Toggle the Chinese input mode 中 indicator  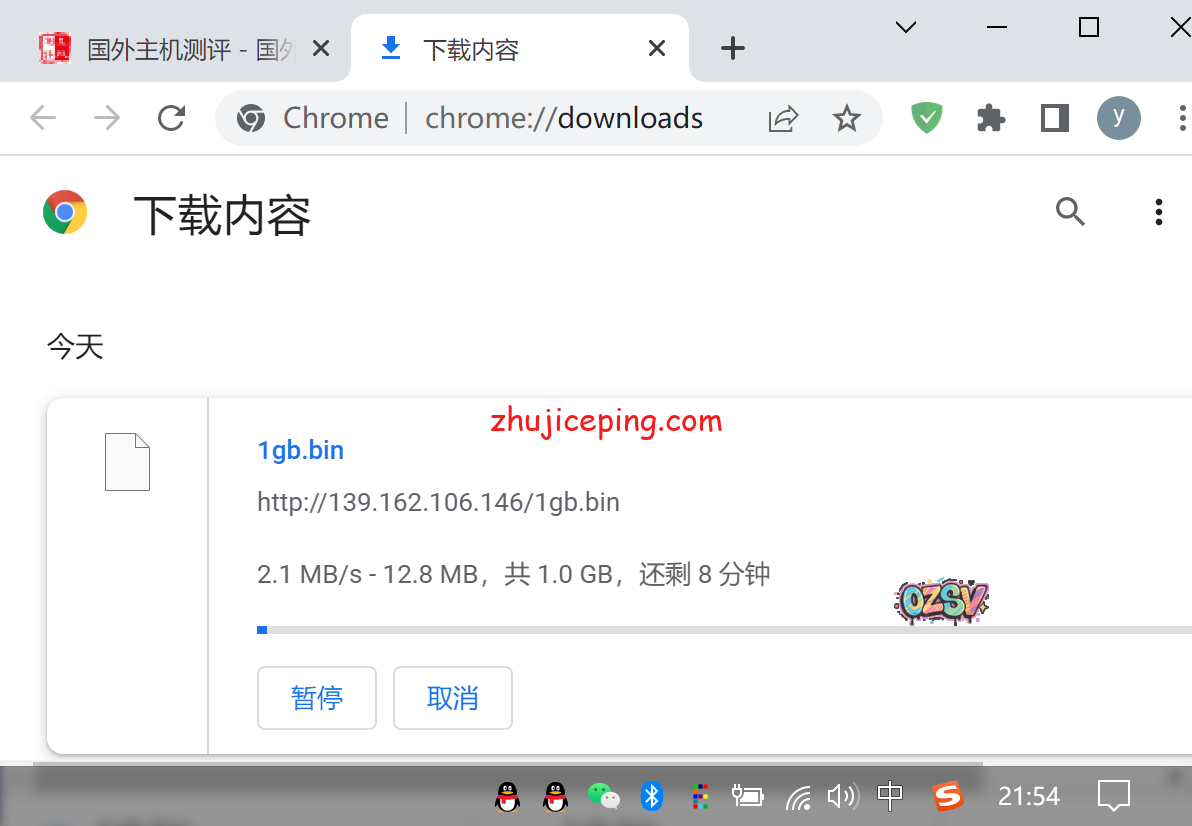(x=889, y=796)
